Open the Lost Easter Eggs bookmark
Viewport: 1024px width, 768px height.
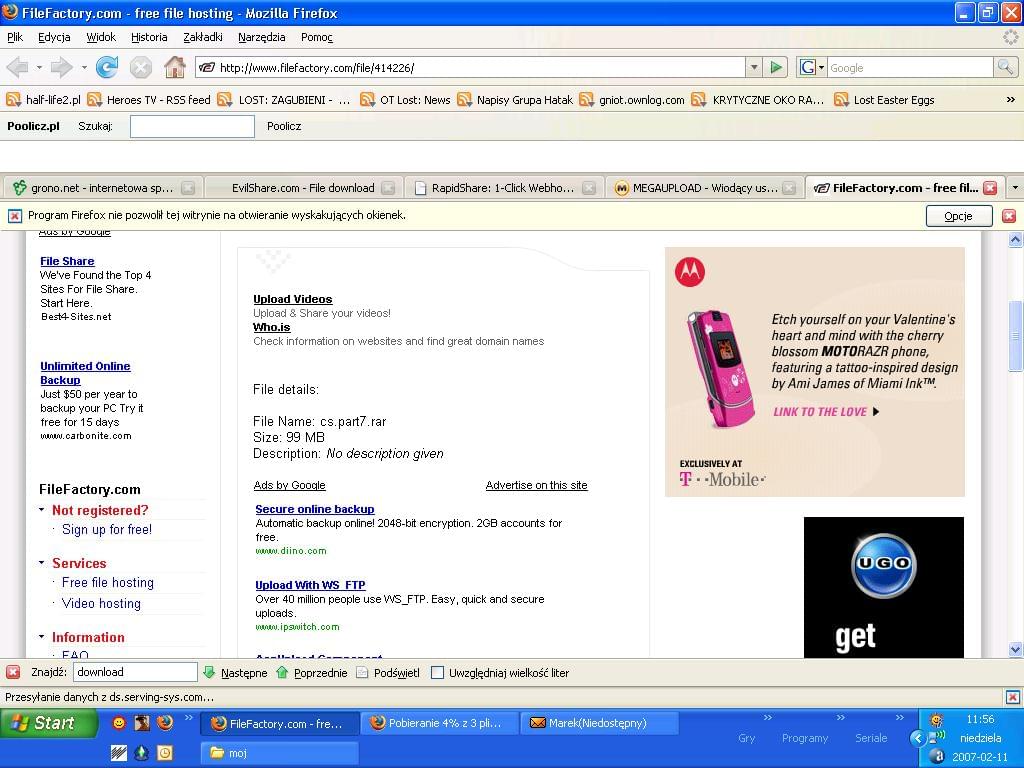pos(885,100)
